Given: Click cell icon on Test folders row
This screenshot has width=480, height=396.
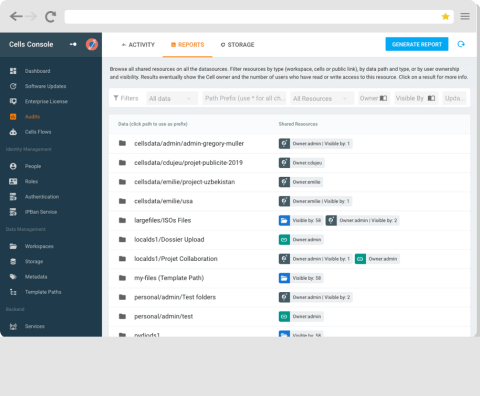Looking at the screenshot, I should 284,297.
